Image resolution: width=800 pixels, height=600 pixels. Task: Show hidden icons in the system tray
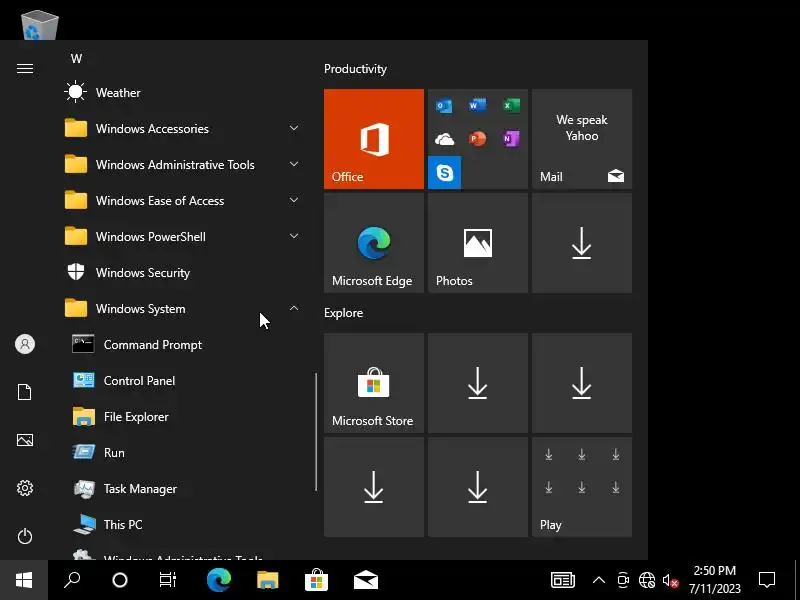coord(598,580)
